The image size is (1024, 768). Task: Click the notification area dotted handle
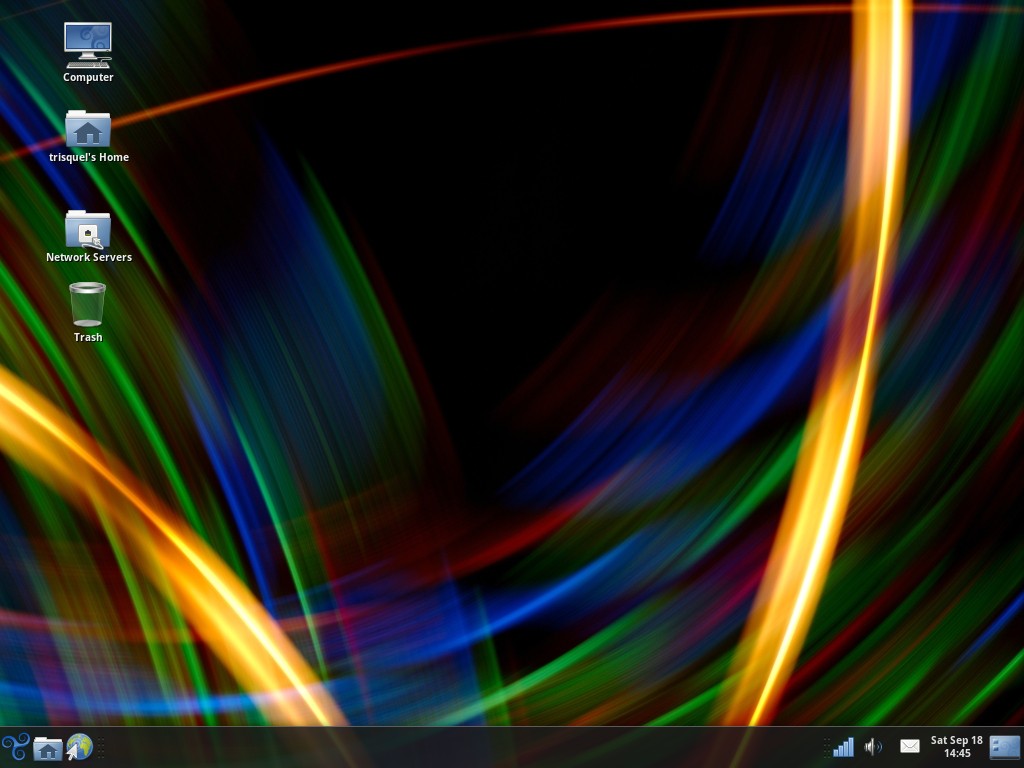(x=826, y=747)
